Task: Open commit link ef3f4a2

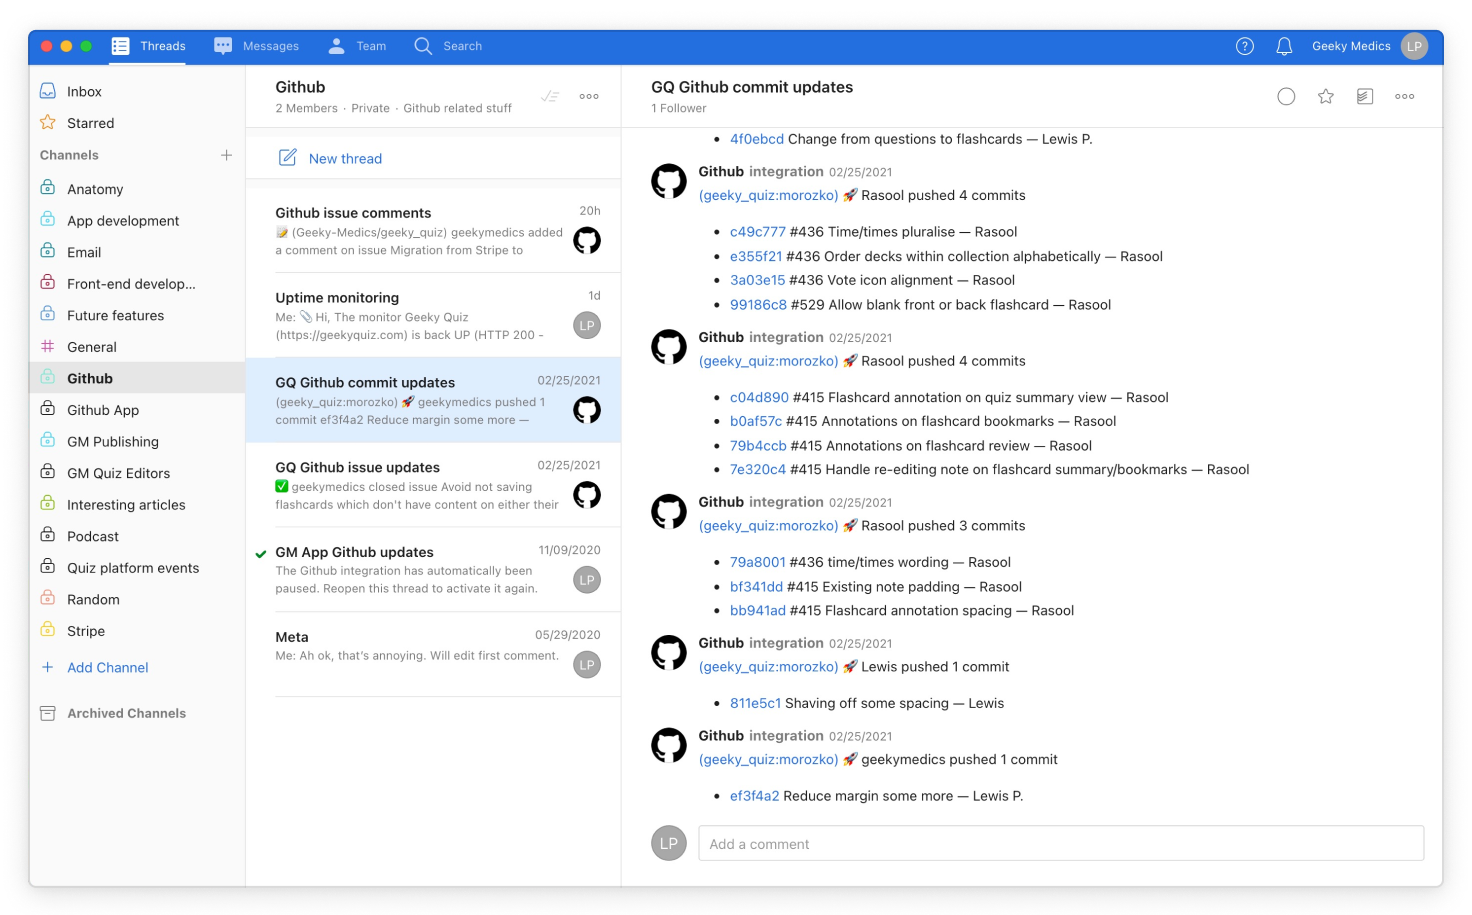Action: tap(754, 796)
